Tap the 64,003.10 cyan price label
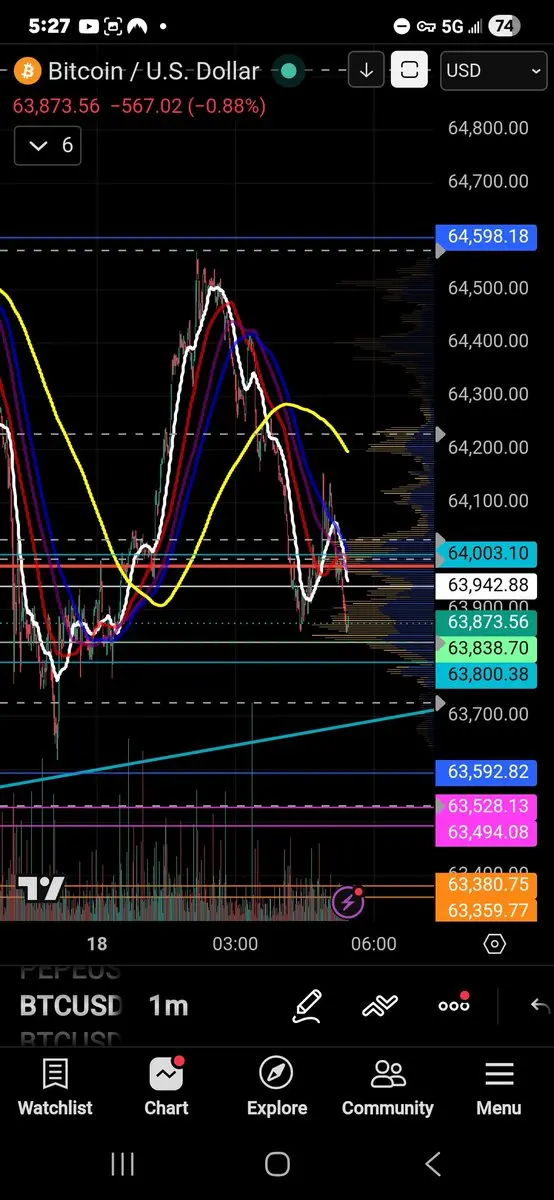Screen dimensions: 554x1200 click(x=488, y=553)
